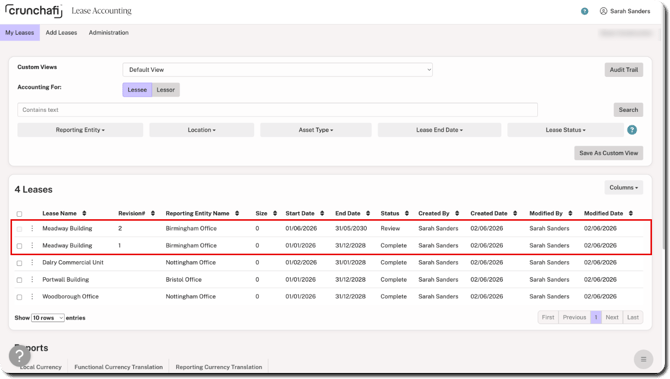Click the filter help question mark icon
Screen dimensions: 670x379
click(x=632, y=130)
